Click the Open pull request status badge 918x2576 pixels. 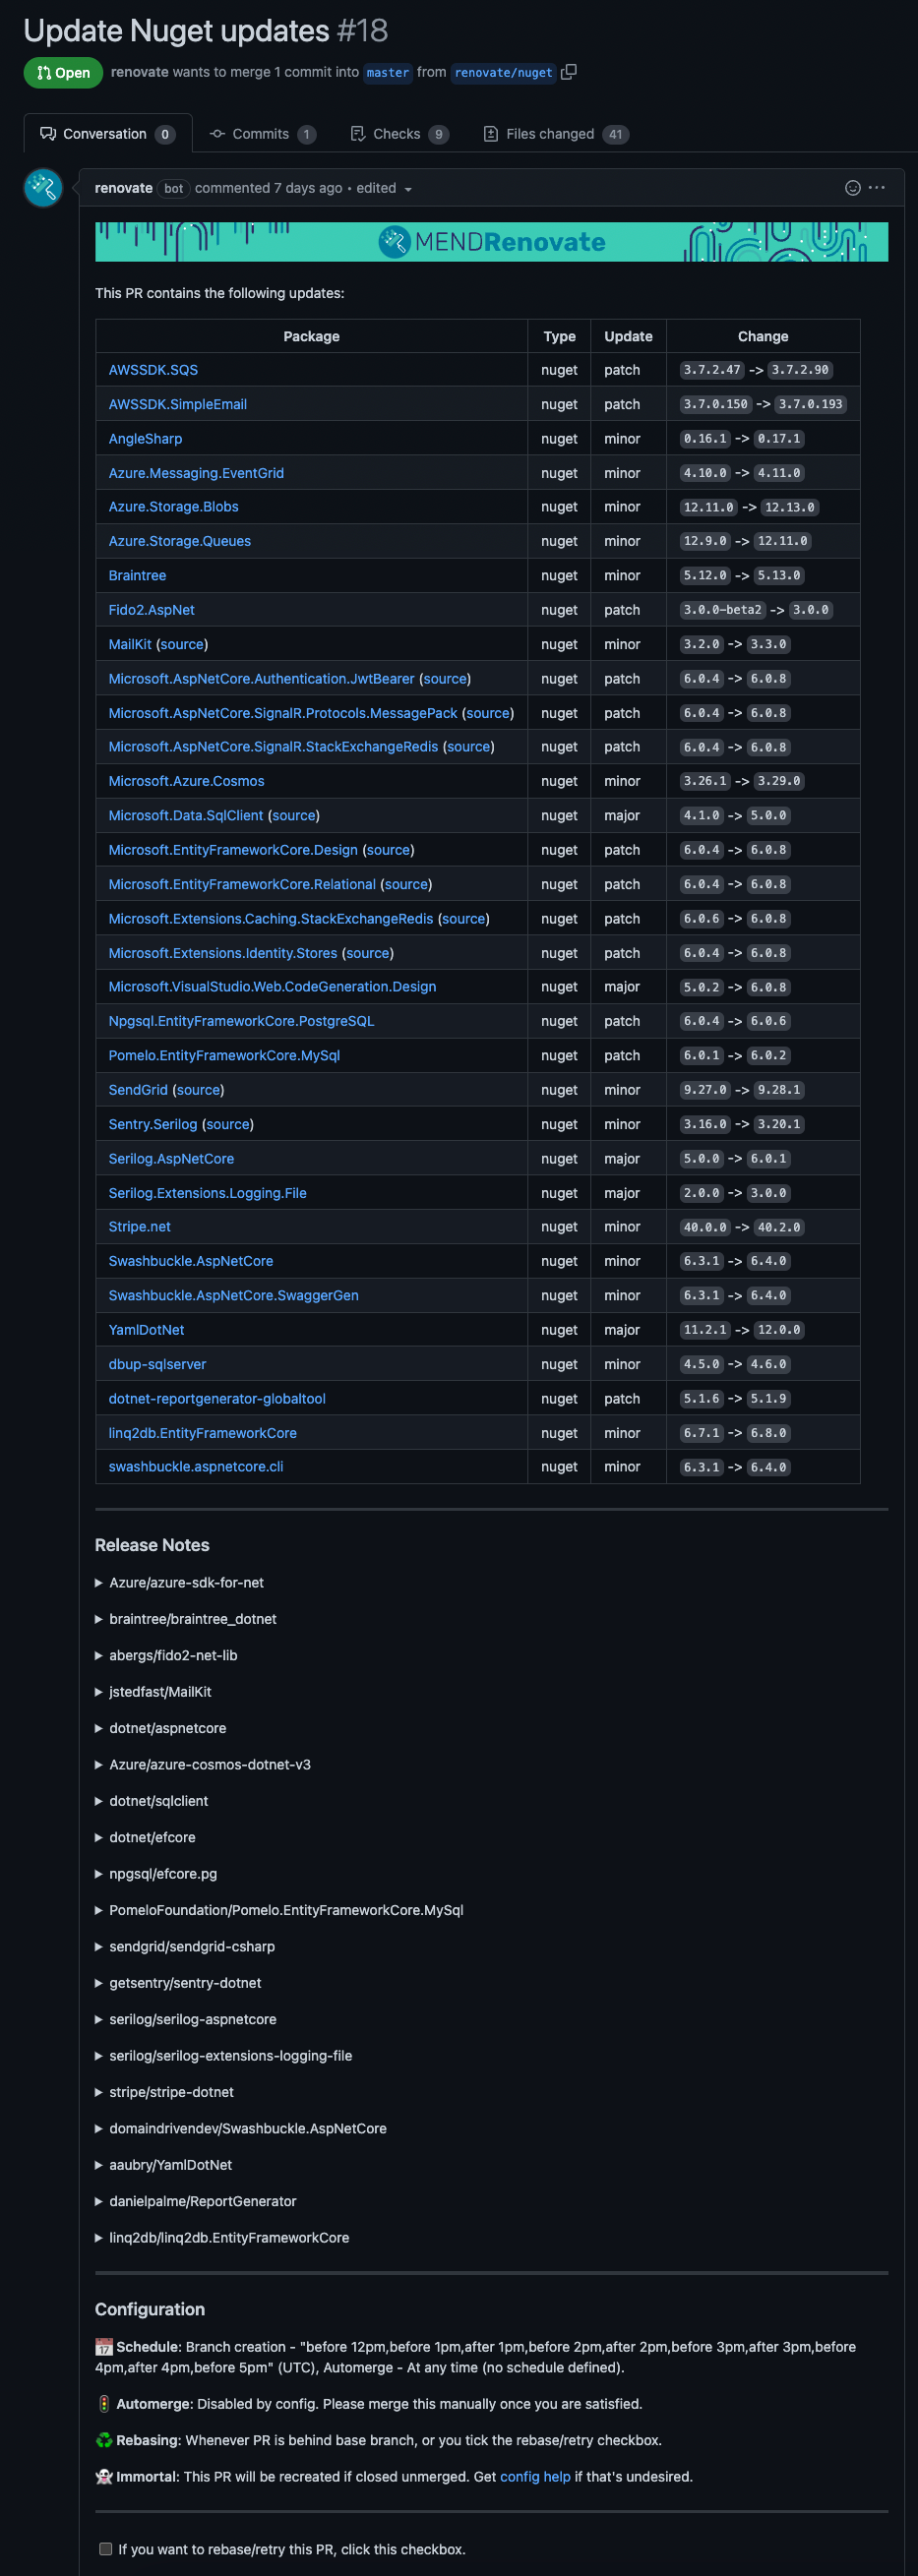pyautogui.click(x=63, y=73)
